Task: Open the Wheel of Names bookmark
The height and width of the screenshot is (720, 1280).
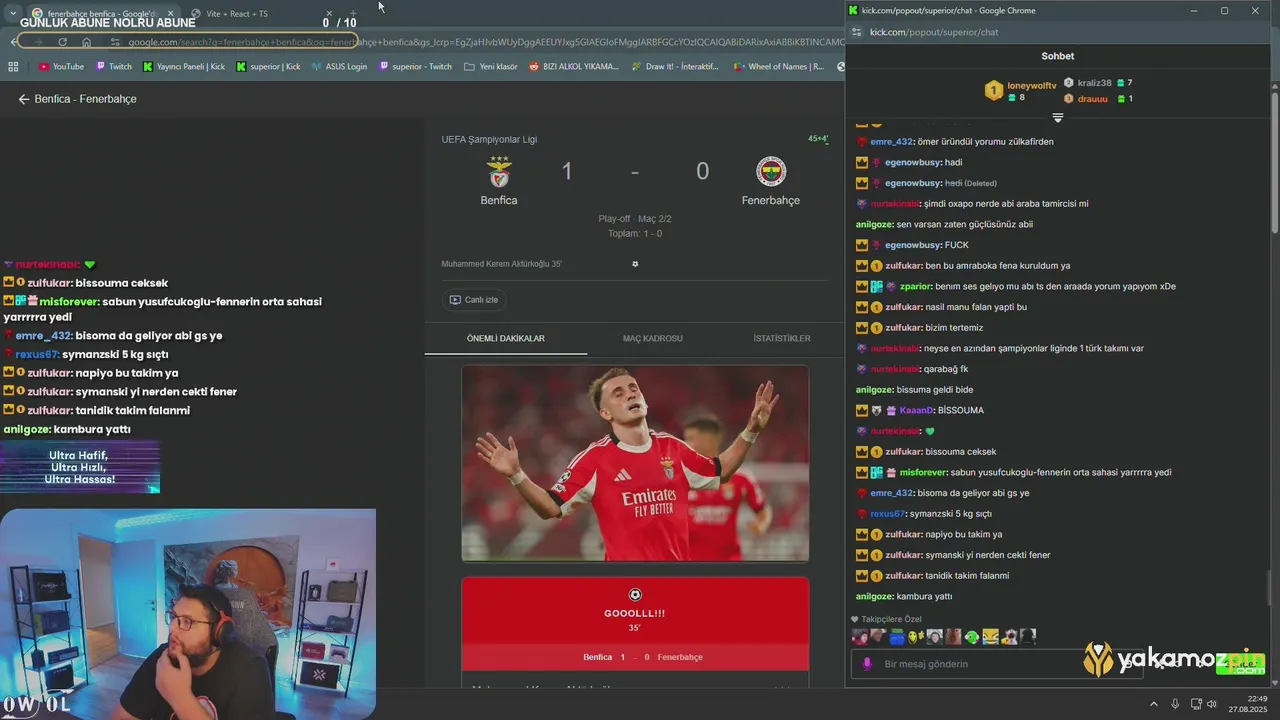Action: (778, 67)
